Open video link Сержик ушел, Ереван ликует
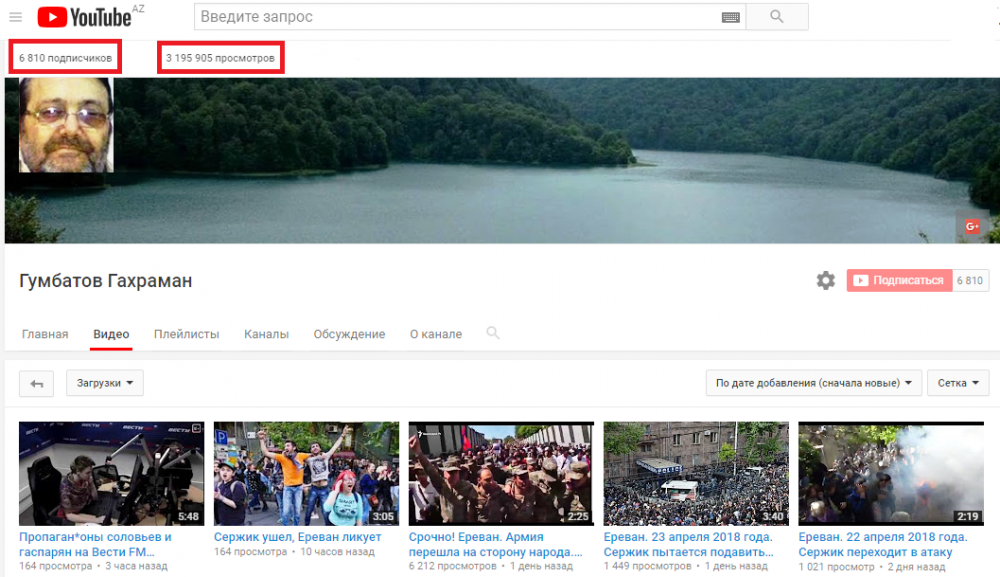The height and width of the screenshot is (577, 1000). coord(289,537)
